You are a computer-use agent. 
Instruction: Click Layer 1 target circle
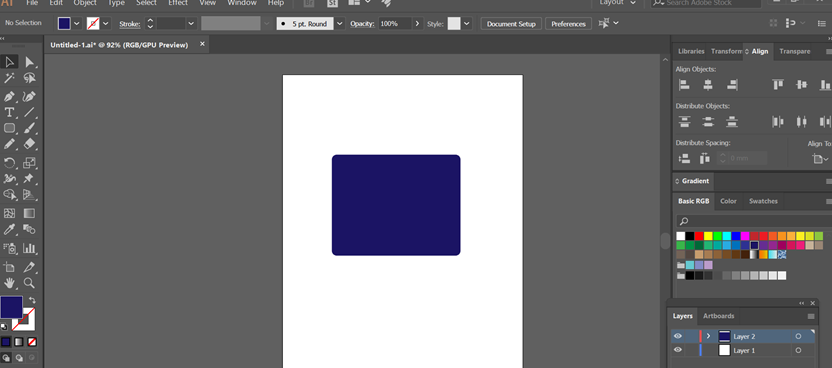798,350
